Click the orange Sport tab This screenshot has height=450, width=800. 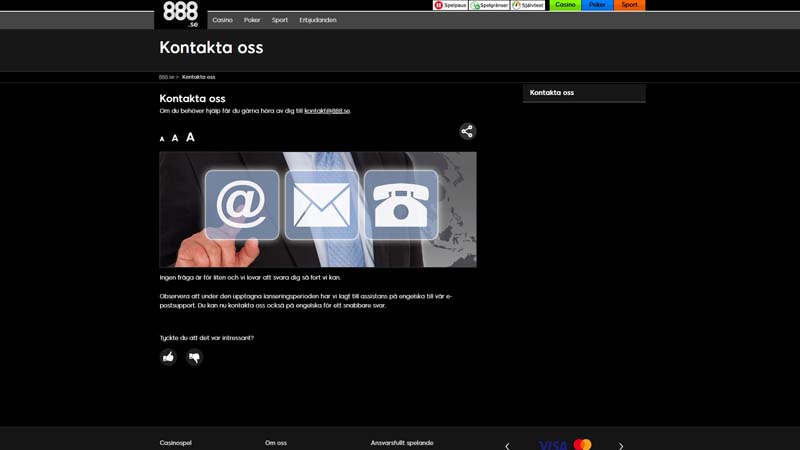click(x=629, y=5)
